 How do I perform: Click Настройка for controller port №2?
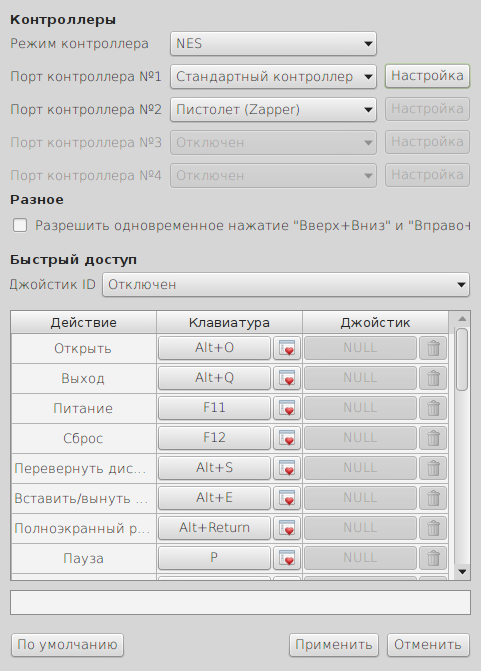[x=427, y=109]
